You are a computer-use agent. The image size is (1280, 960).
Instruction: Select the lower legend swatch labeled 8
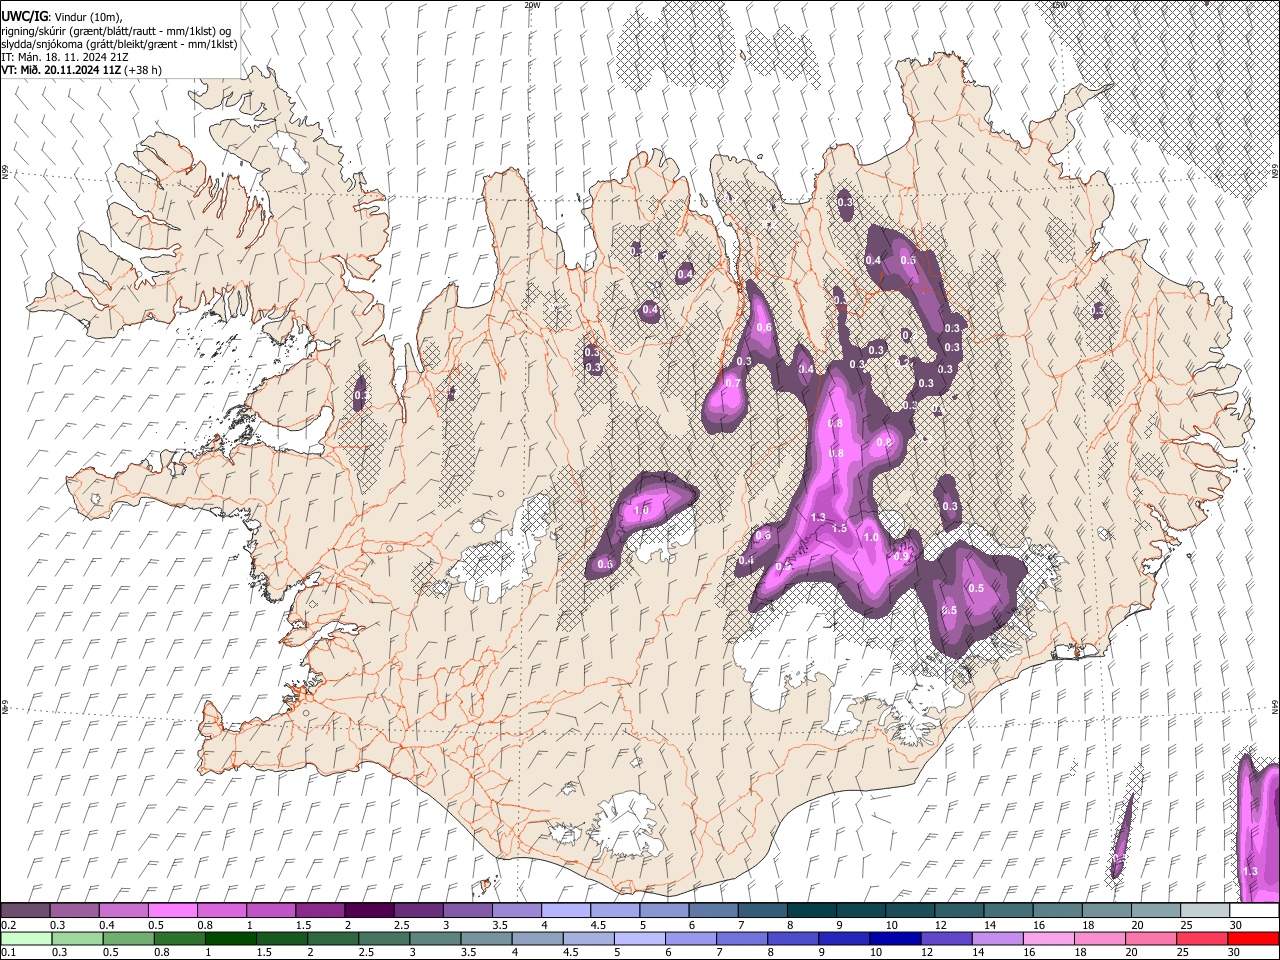pyautogui.click(x=792, y=938)
